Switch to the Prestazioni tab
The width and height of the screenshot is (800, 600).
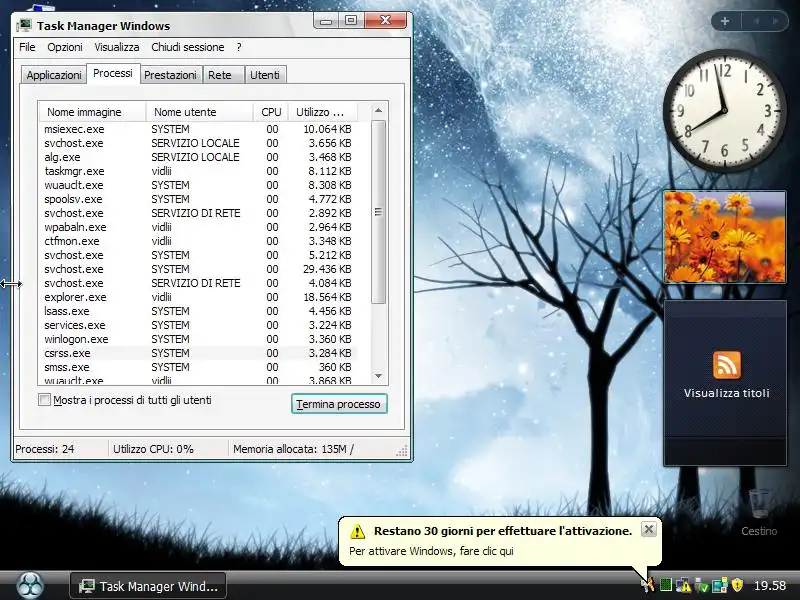click(x=170, y=75)
